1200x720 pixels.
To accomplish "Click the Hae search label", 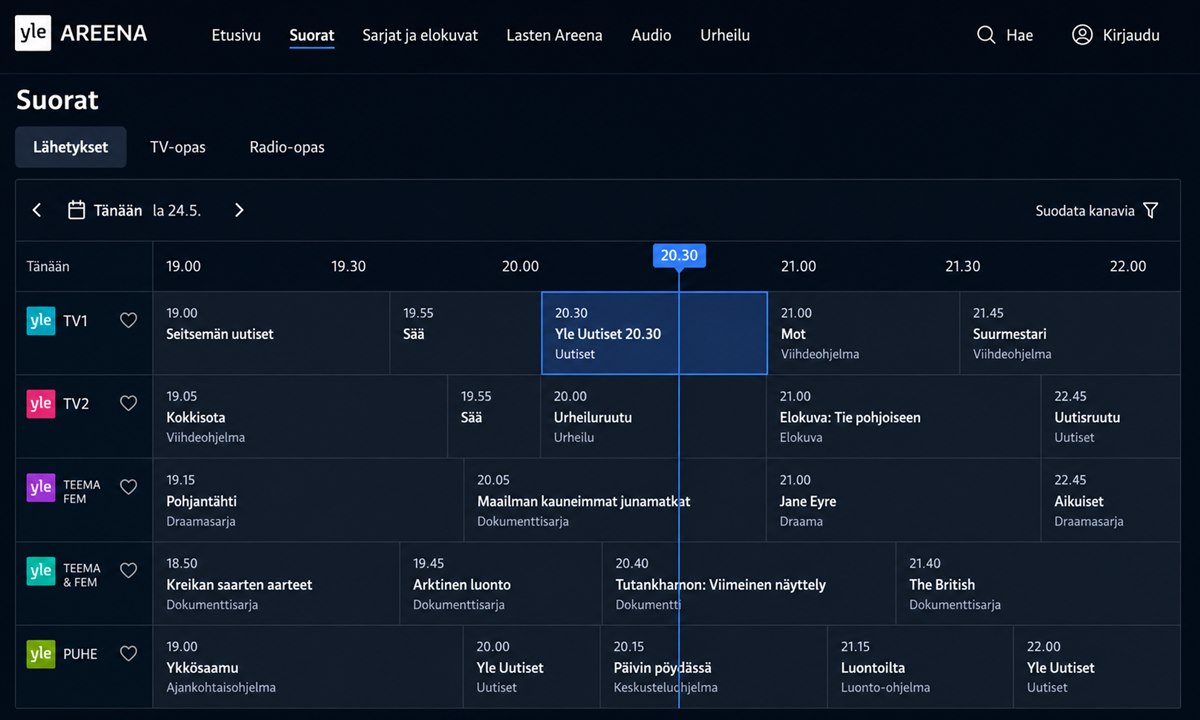I will pyautogui.click(x=1019, y=35).
